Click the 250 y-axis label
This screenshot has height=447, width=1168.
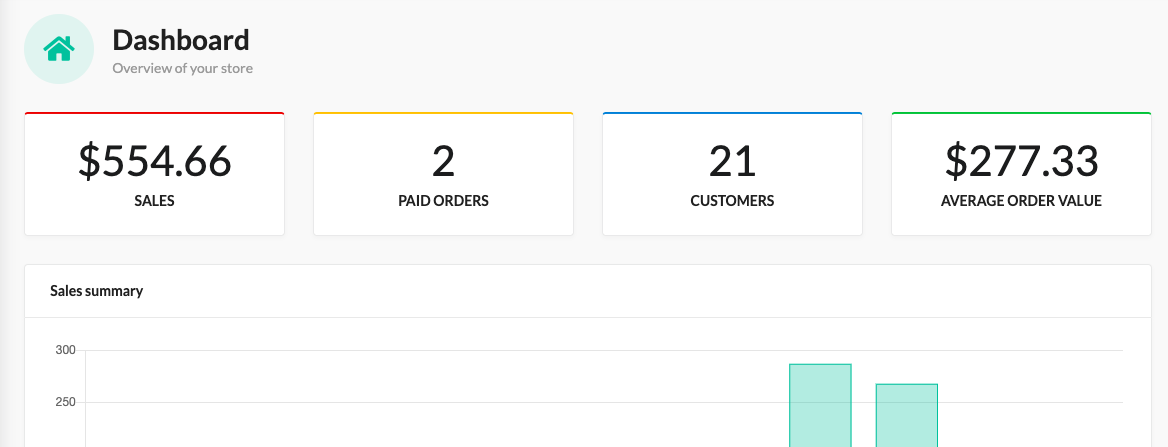pos(66,402)
